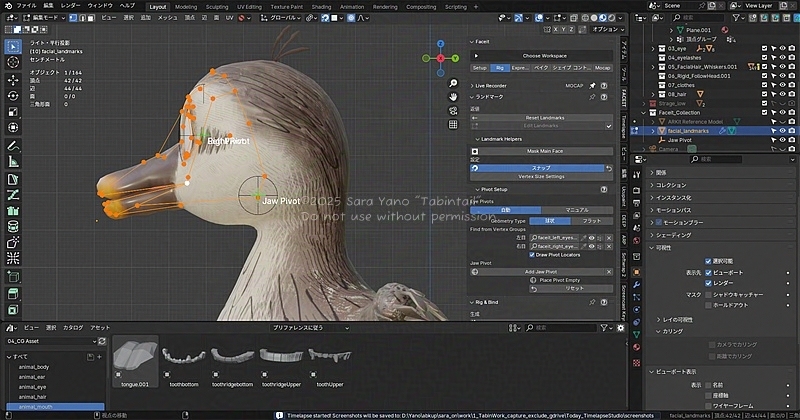The image size is (800, 420).
Task: Click the pan hand icon in viewport
Action: [x=453, y=97]
